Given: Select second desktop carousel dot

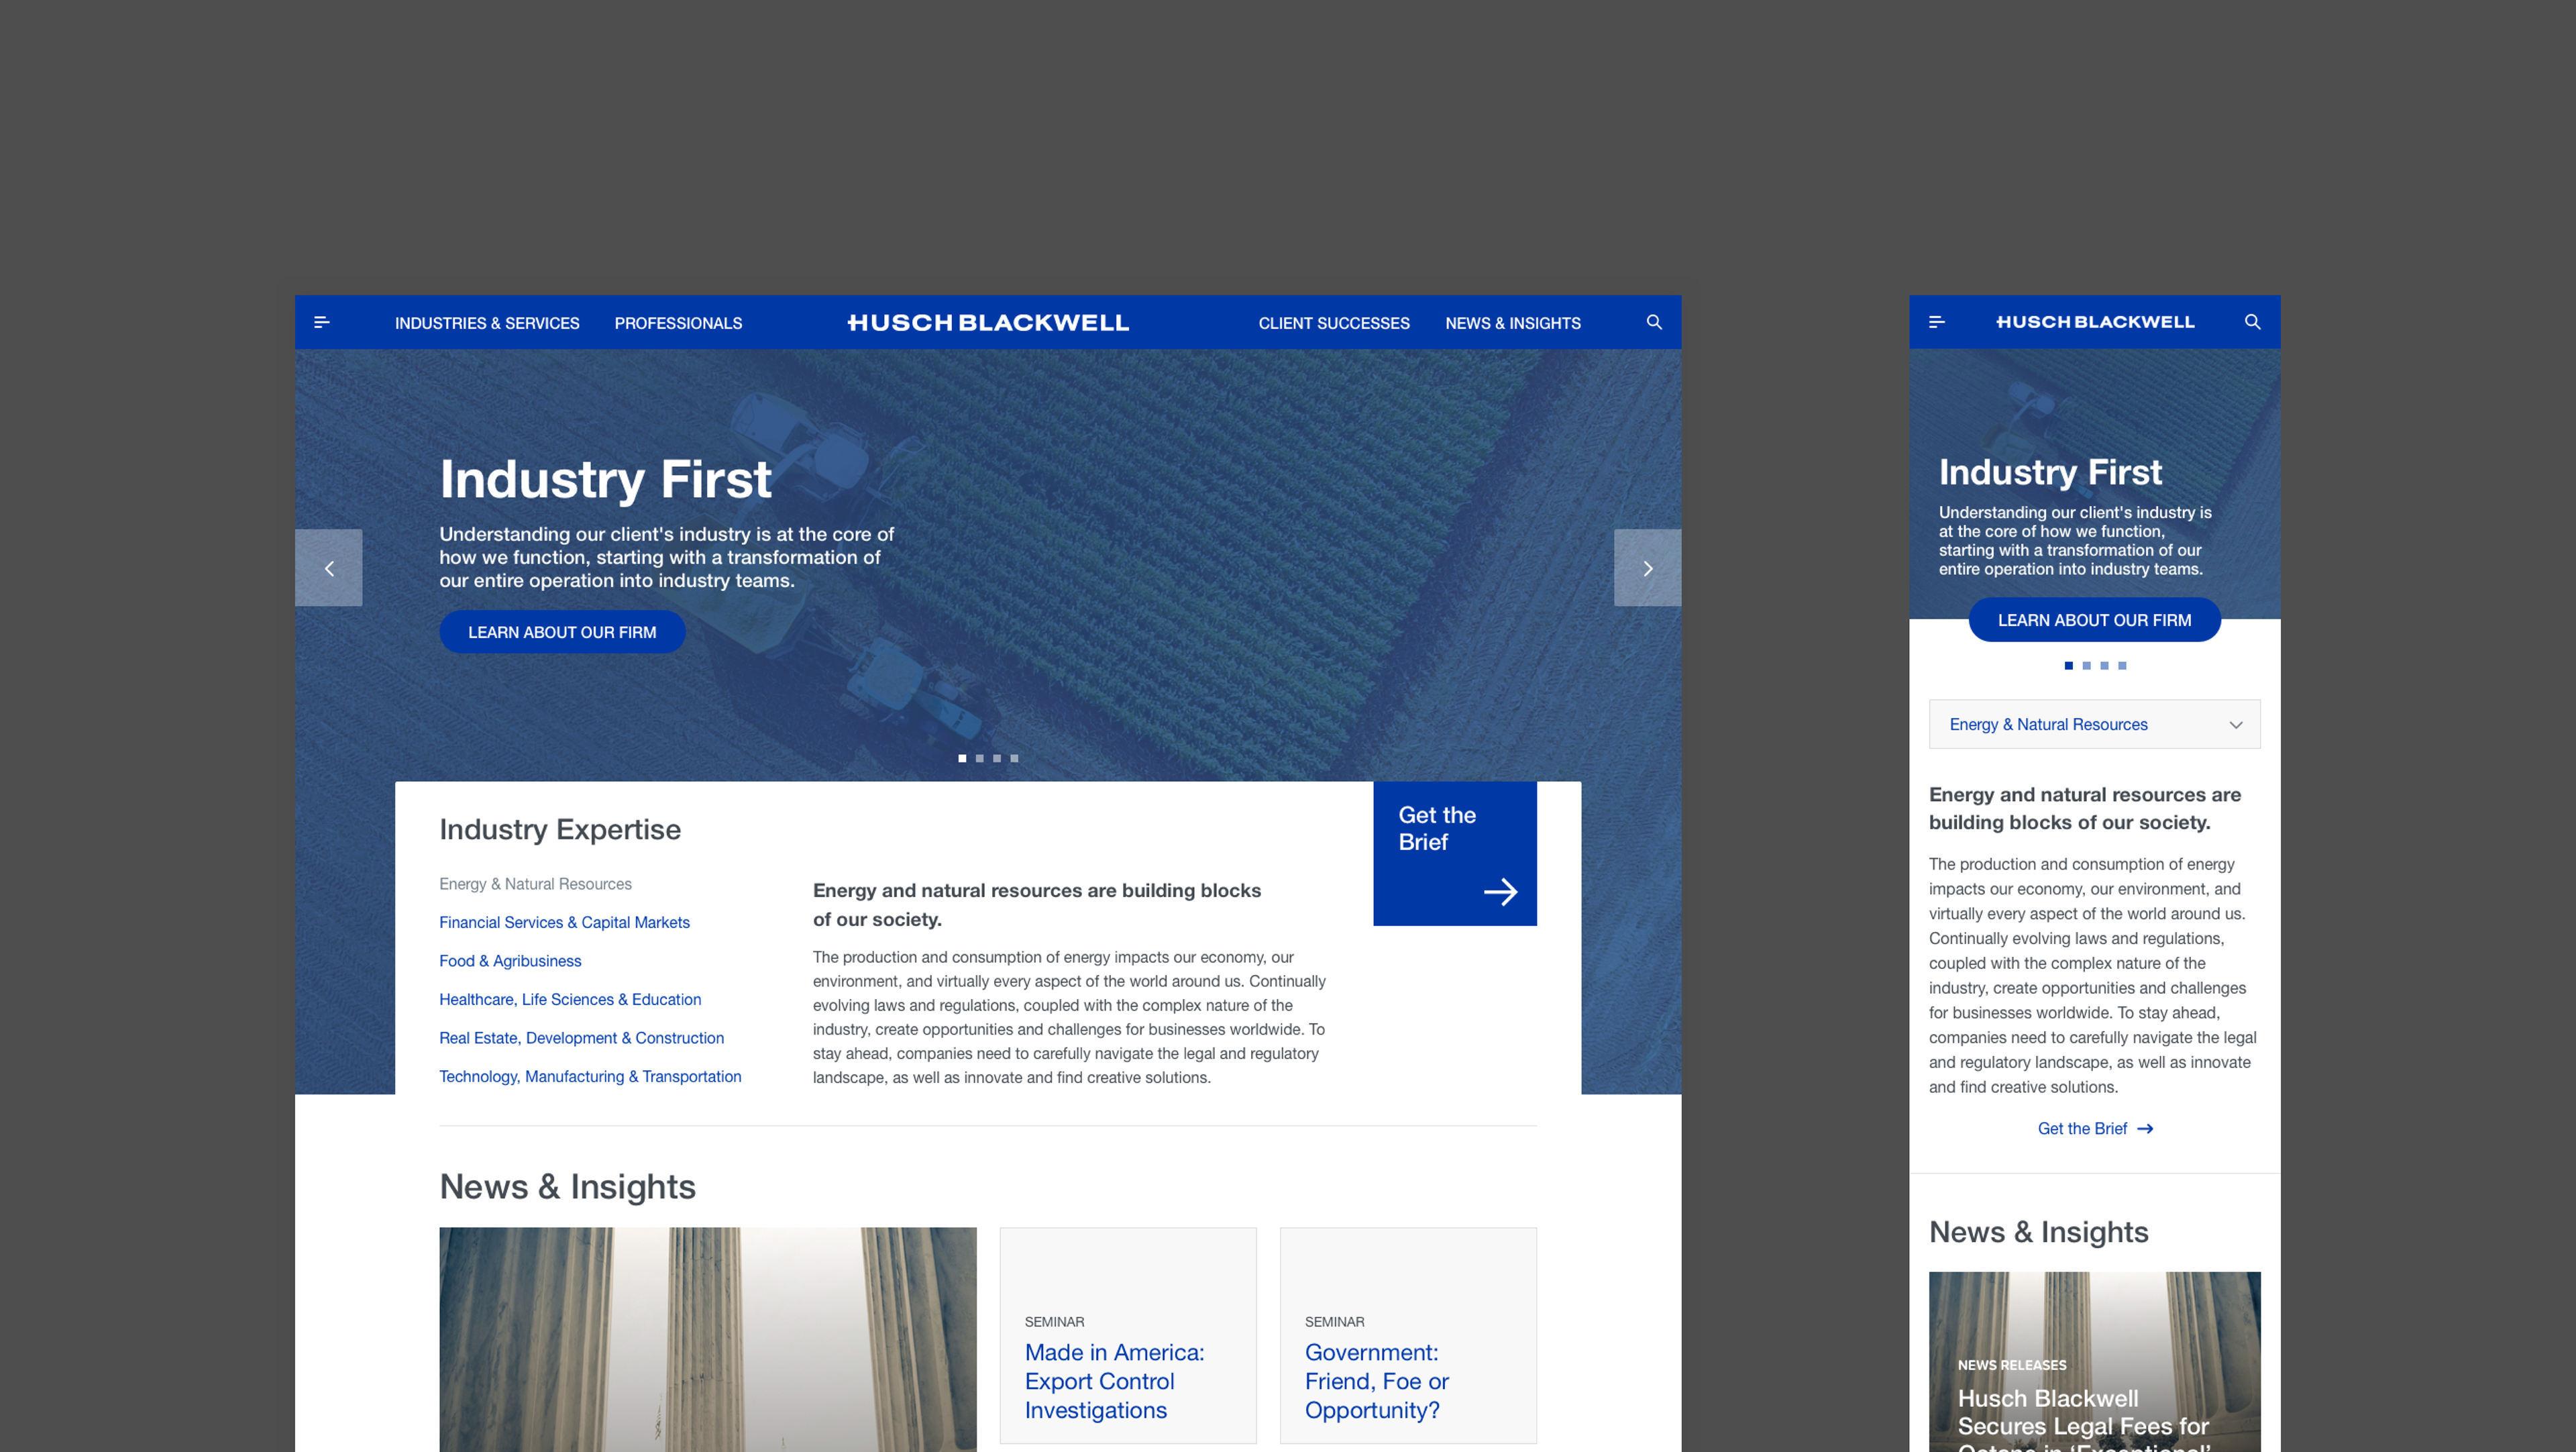Looking at the screenshot, I should (x=980, y=758).
